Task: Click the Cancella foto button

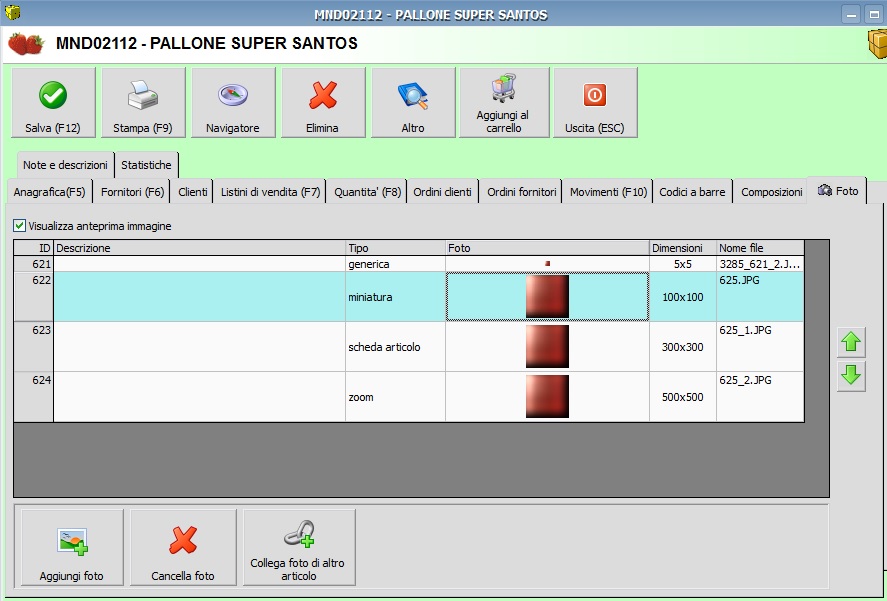Action: (183, 547)
